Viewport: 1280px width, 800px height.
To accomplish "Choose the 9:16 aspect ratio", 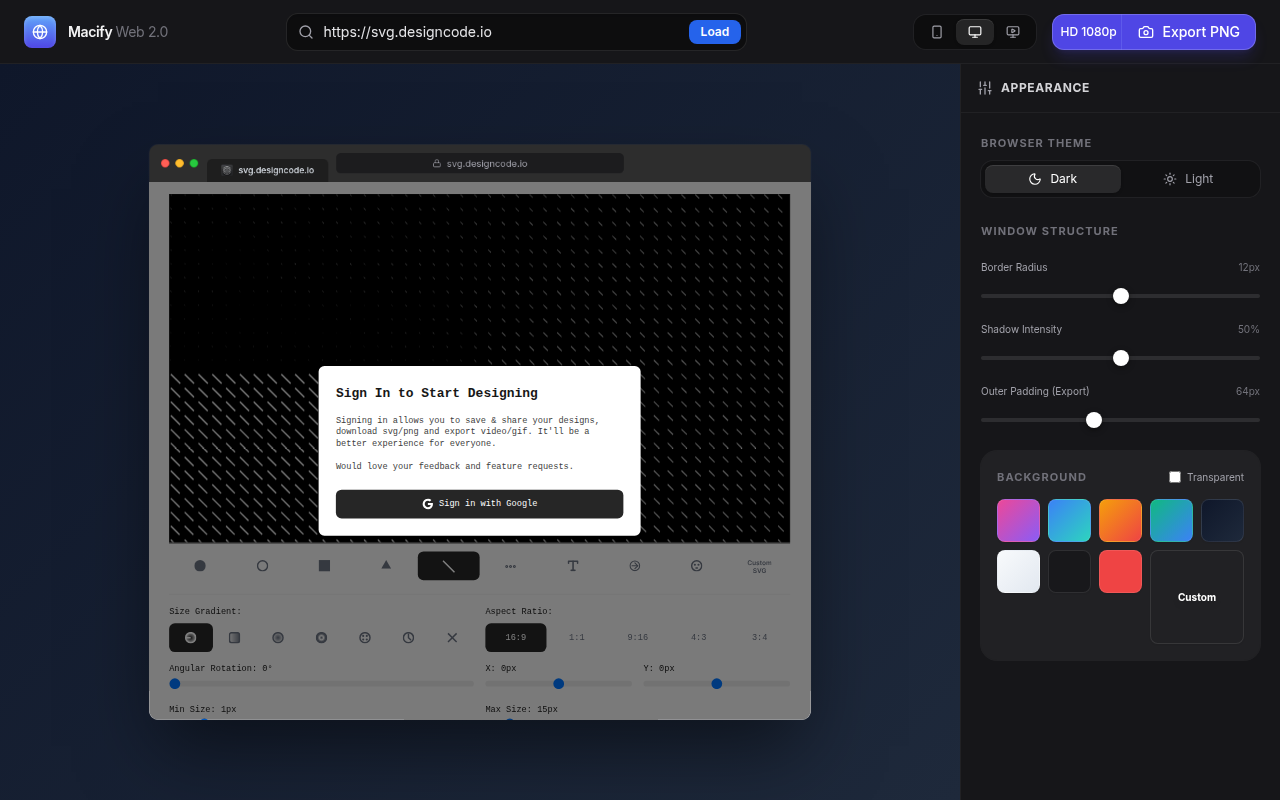I will click(x=638, y=637).
